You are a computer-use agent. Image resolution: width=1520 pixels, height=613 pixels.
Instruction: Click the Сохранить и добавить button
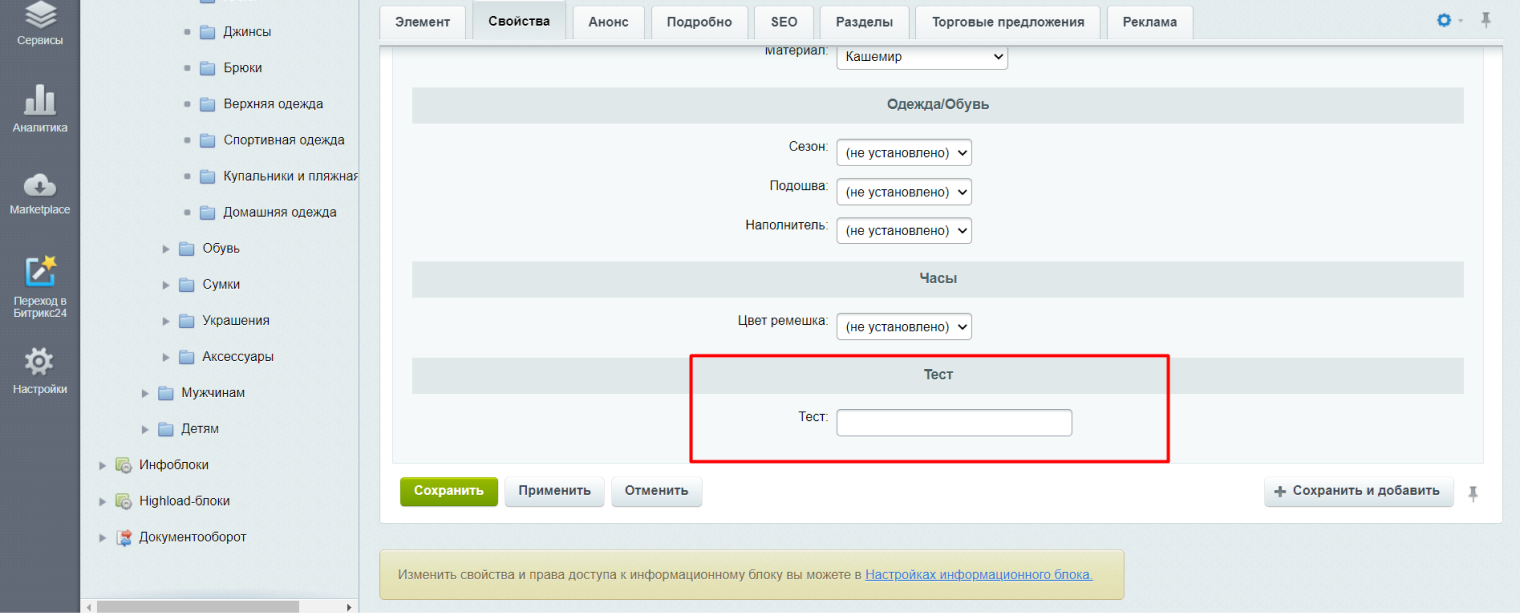click(x=1358, y=491)
